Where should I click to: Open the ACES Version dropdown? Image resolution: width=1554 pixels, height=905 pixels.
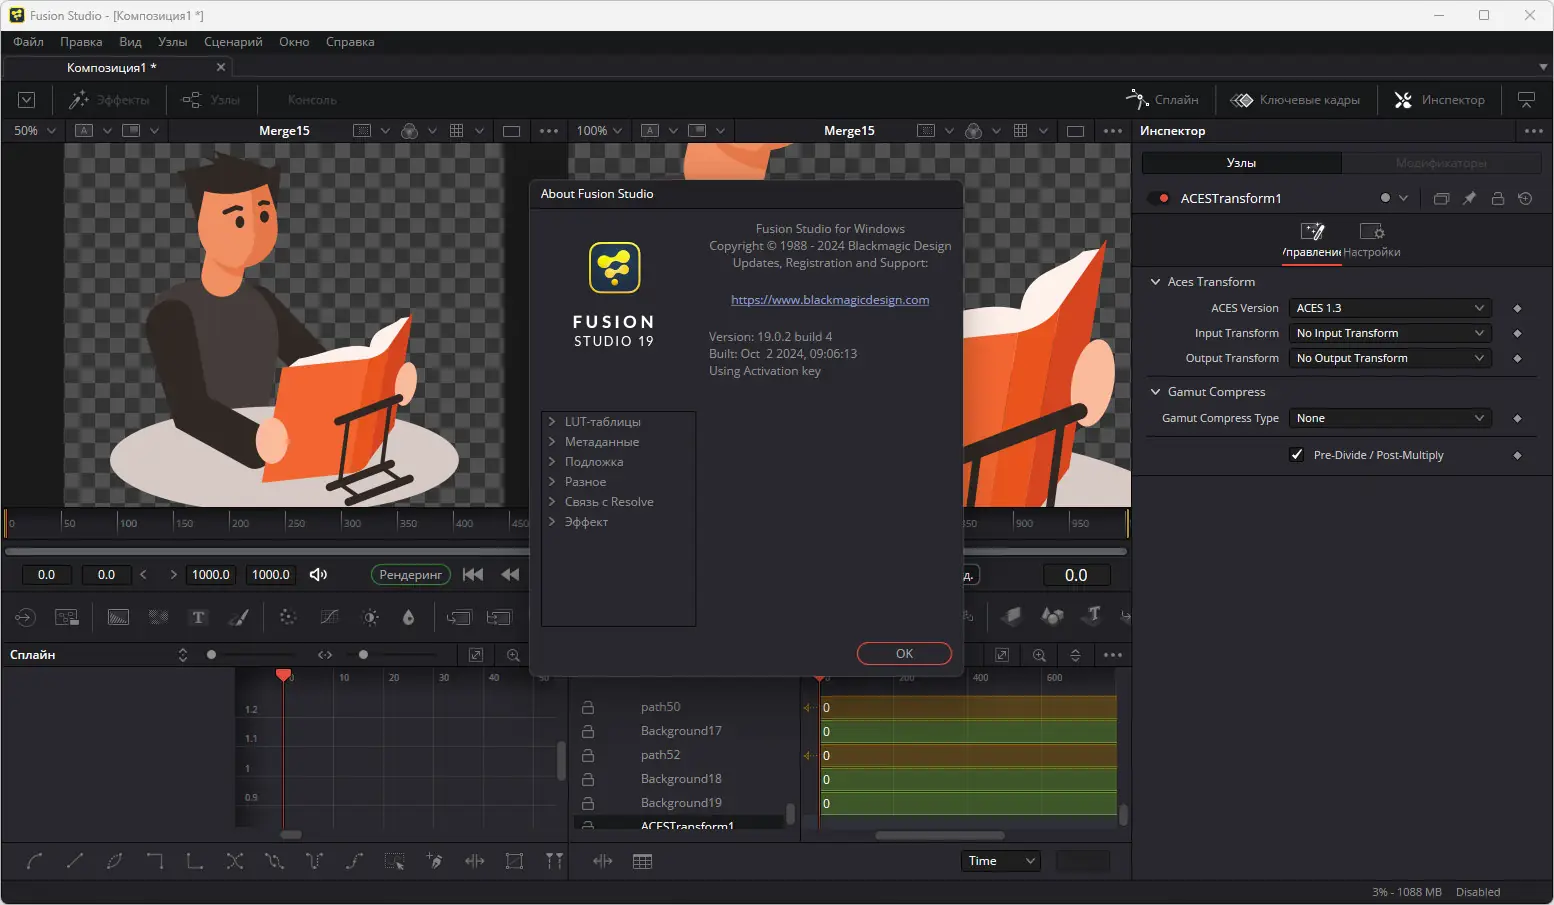click(x=1389, y=309)
